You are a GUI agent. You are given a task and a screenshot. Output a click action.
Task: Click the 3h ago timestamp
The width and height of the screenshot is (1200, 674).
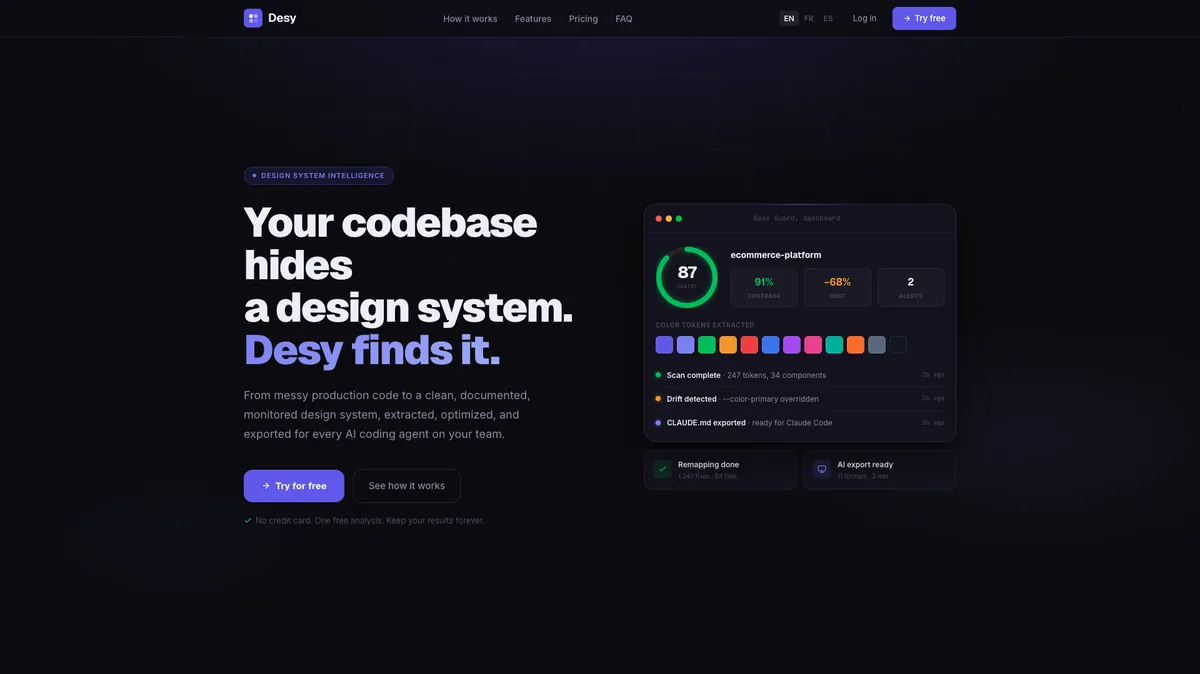pyautogui.click(x=933, y=423)
